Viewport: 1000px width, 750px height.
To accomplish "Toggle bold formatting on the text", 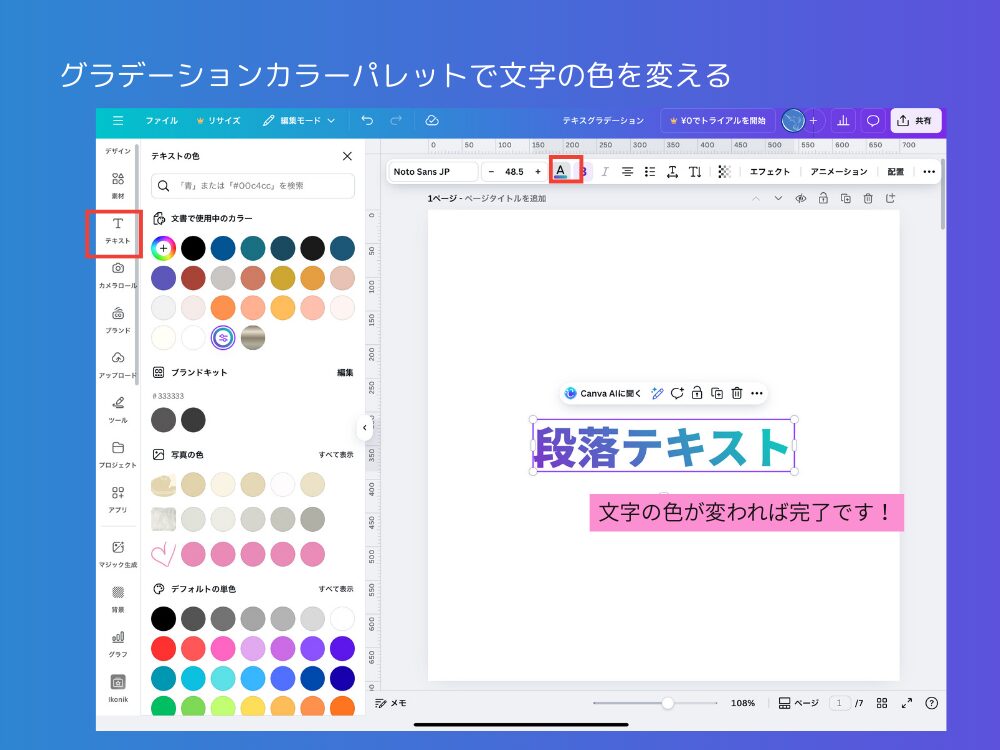I will [x=584, y=171].
